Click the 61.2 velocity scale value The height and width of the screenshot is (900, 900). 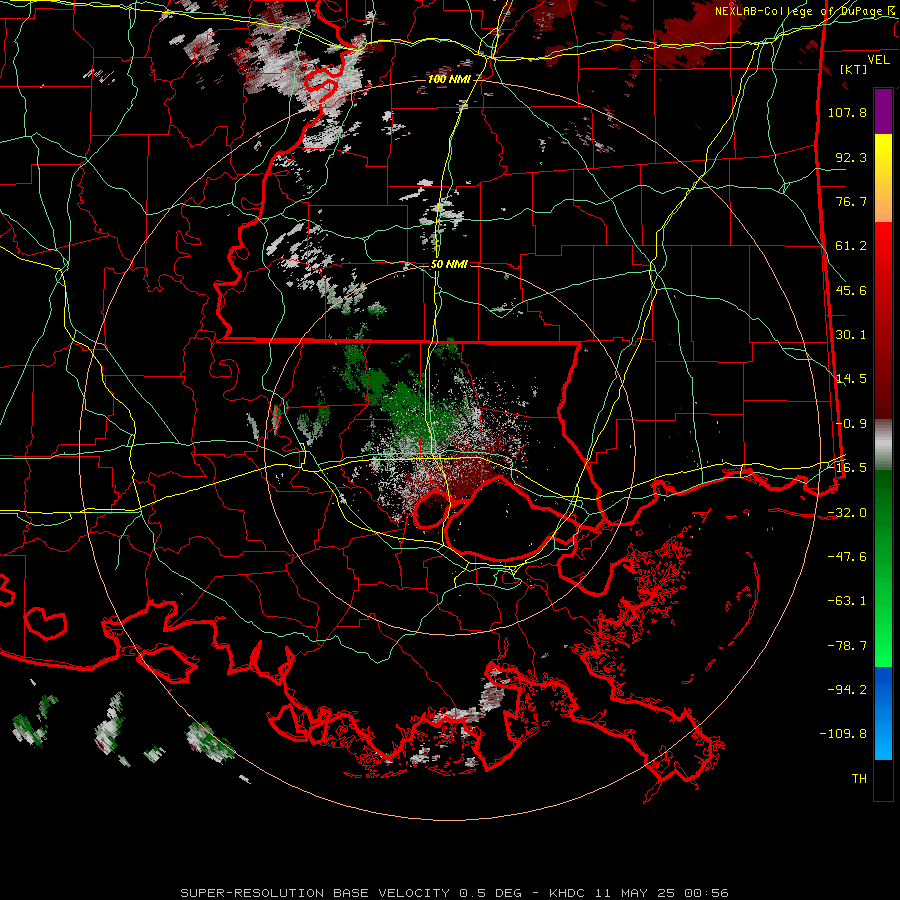tap(851, 246)
